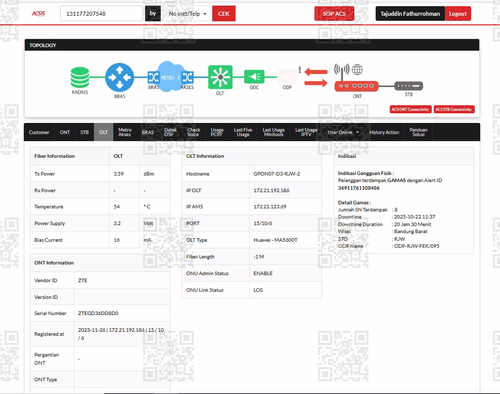500x394 pixels.
Task: Click the Tajuddin Fathurrohman user button
Action: tap(410, 14)
